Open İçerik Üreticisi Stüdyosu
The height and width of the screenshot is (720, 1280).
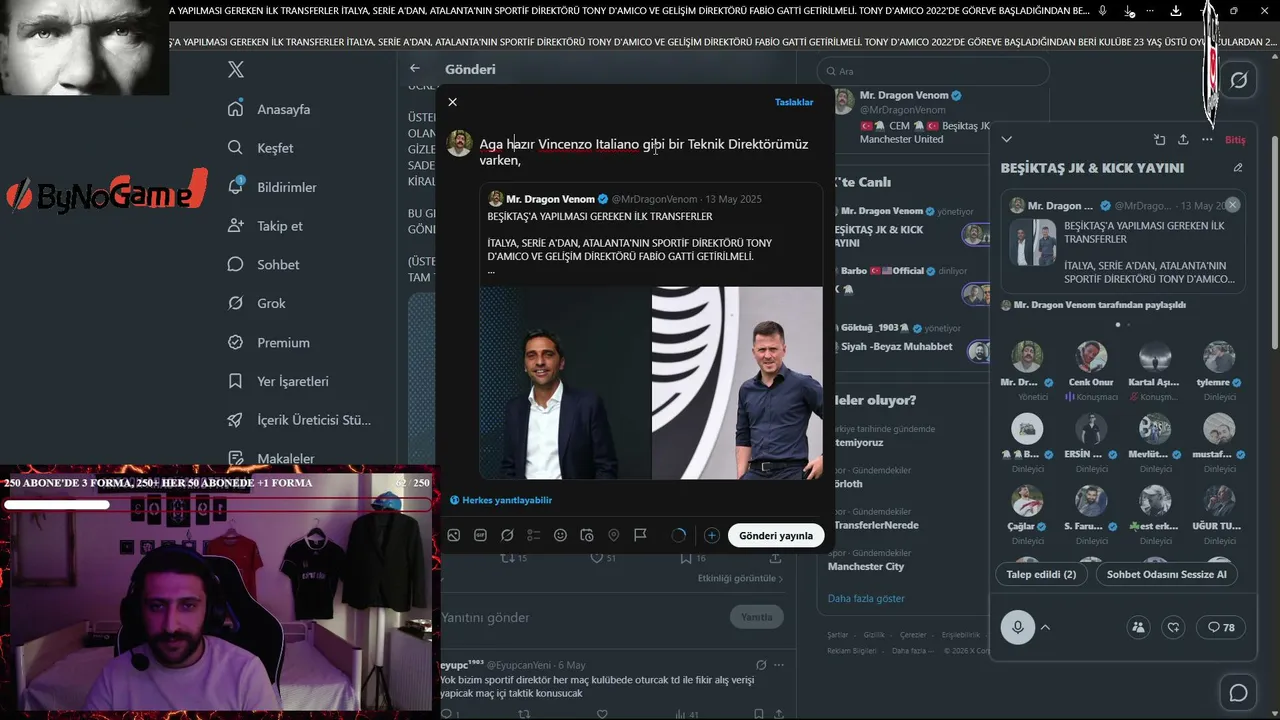(x=300, y=420)
